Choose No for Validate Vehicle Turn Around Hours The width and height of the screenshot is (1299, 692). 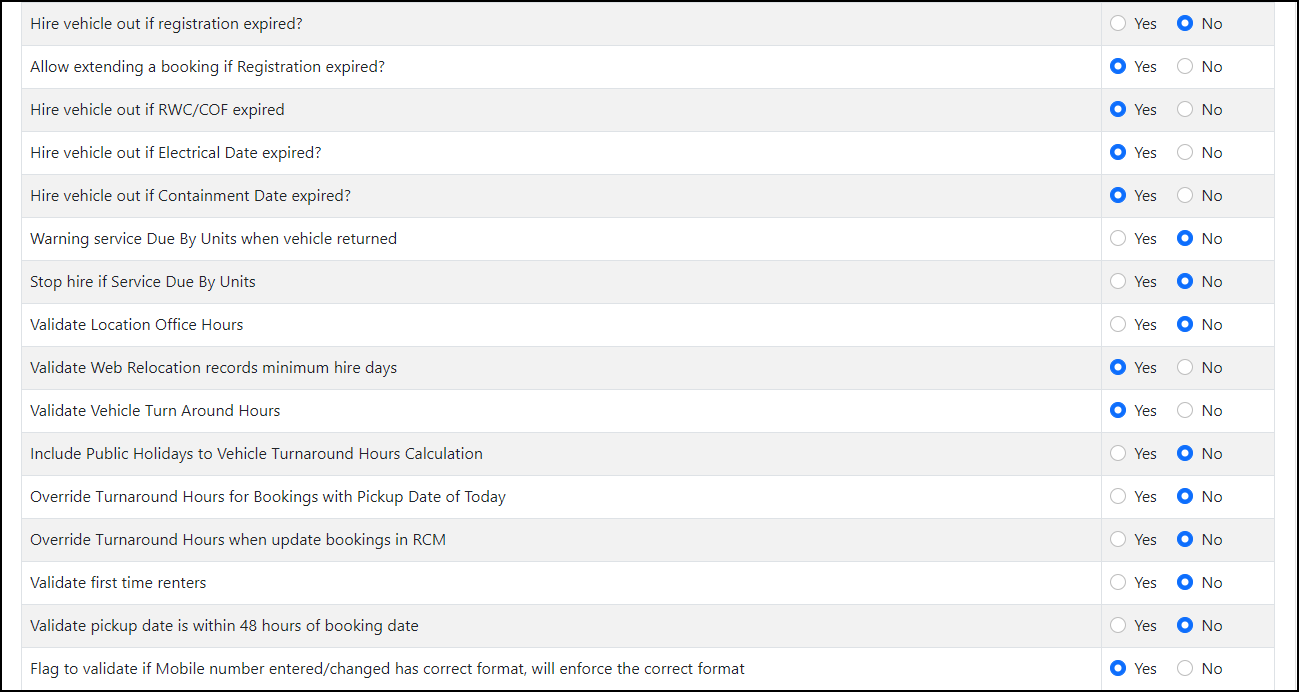pyautogui.click(x=1185, y=410)
